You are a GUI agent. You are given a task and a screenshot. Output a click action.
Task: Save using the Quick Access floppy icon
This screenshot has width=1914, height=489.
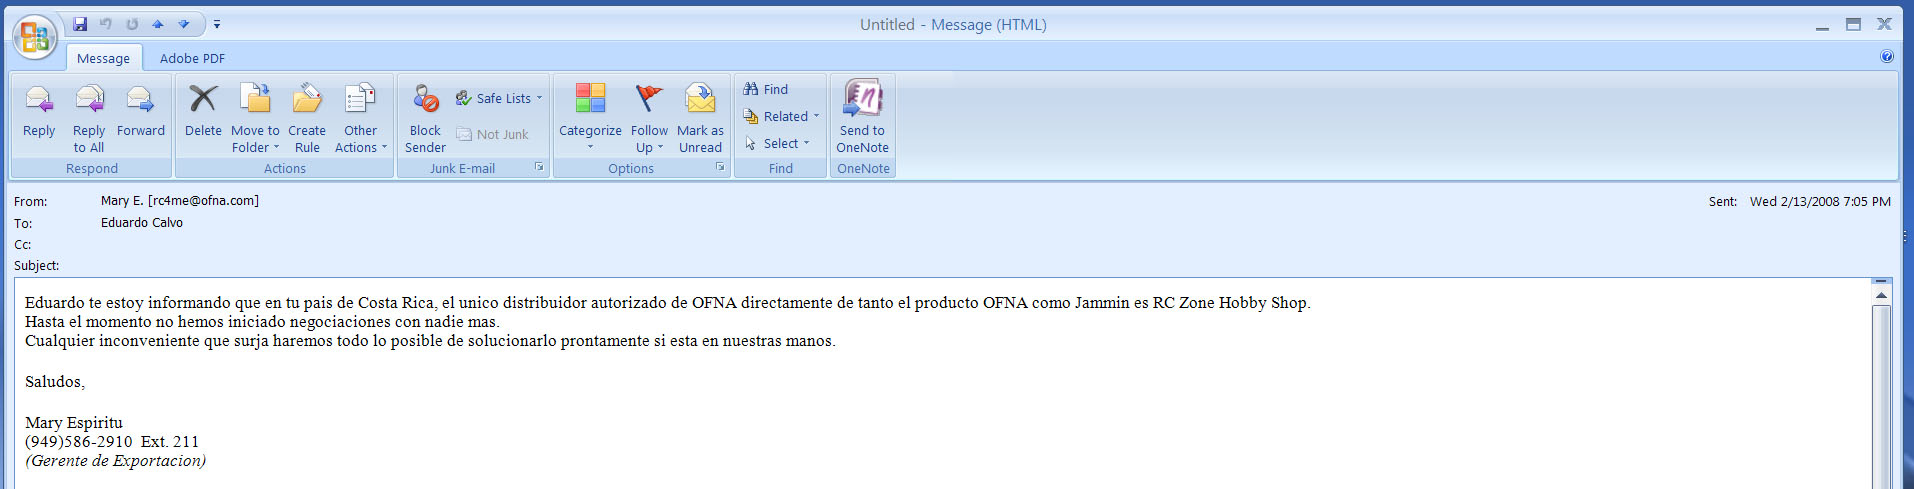80,24
